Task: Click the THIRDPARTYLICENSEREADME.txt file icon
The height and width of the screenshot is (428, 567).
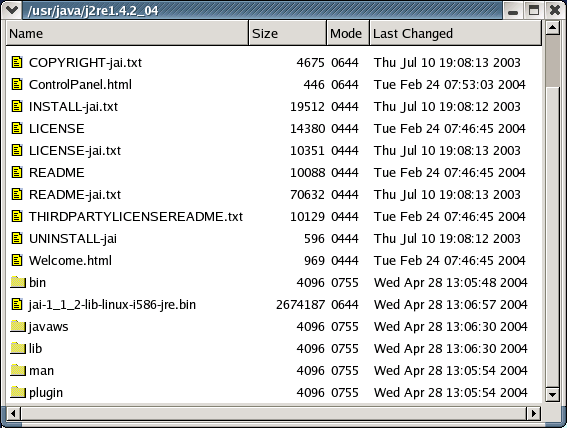Action: [x=17, y=217]
